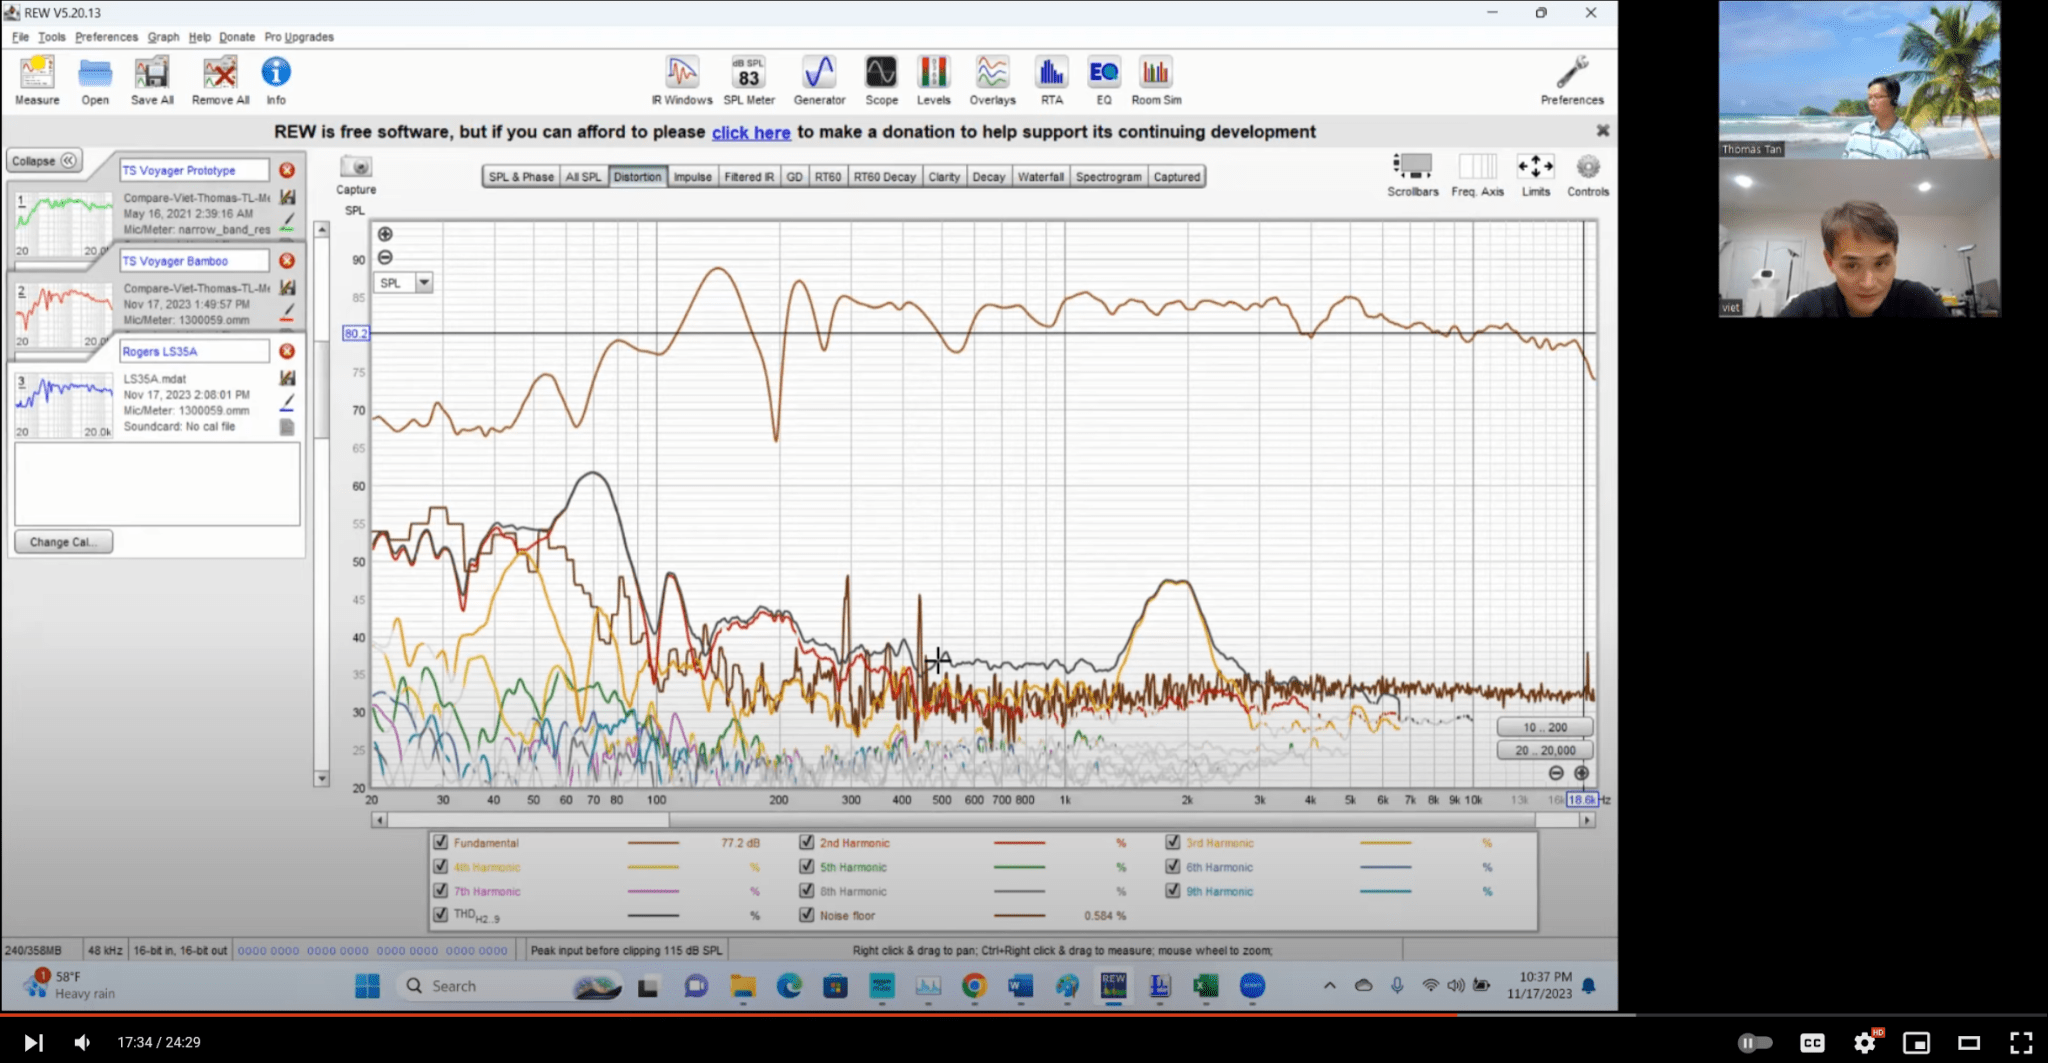
Task: Toggle the graph Scrollbars icon
Action: click(1412, 167)
